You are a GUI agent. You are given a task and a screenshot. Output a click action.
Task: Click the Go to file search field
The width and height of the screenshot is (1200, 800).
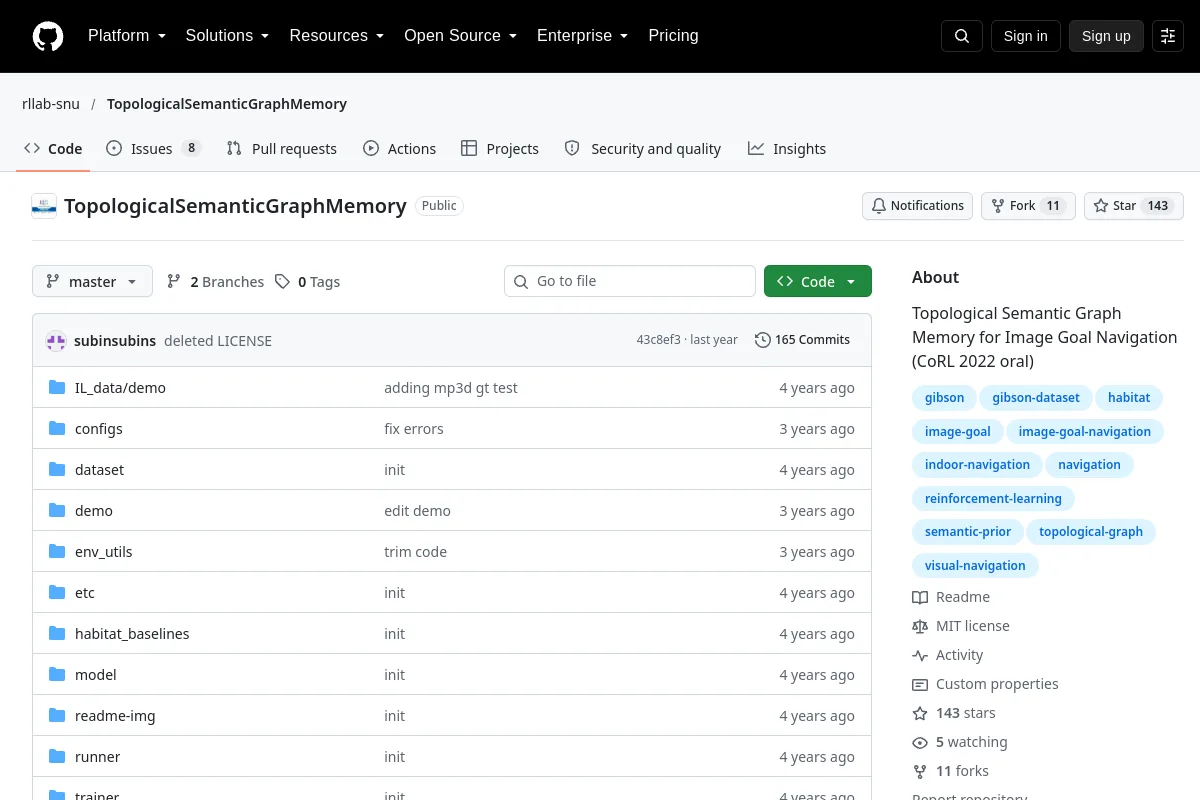pyautogui.click(x=630, y=282)
